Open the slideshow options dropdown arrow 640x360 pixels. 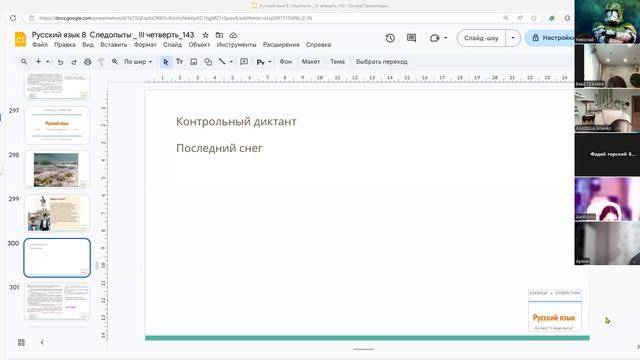(513, 38)
